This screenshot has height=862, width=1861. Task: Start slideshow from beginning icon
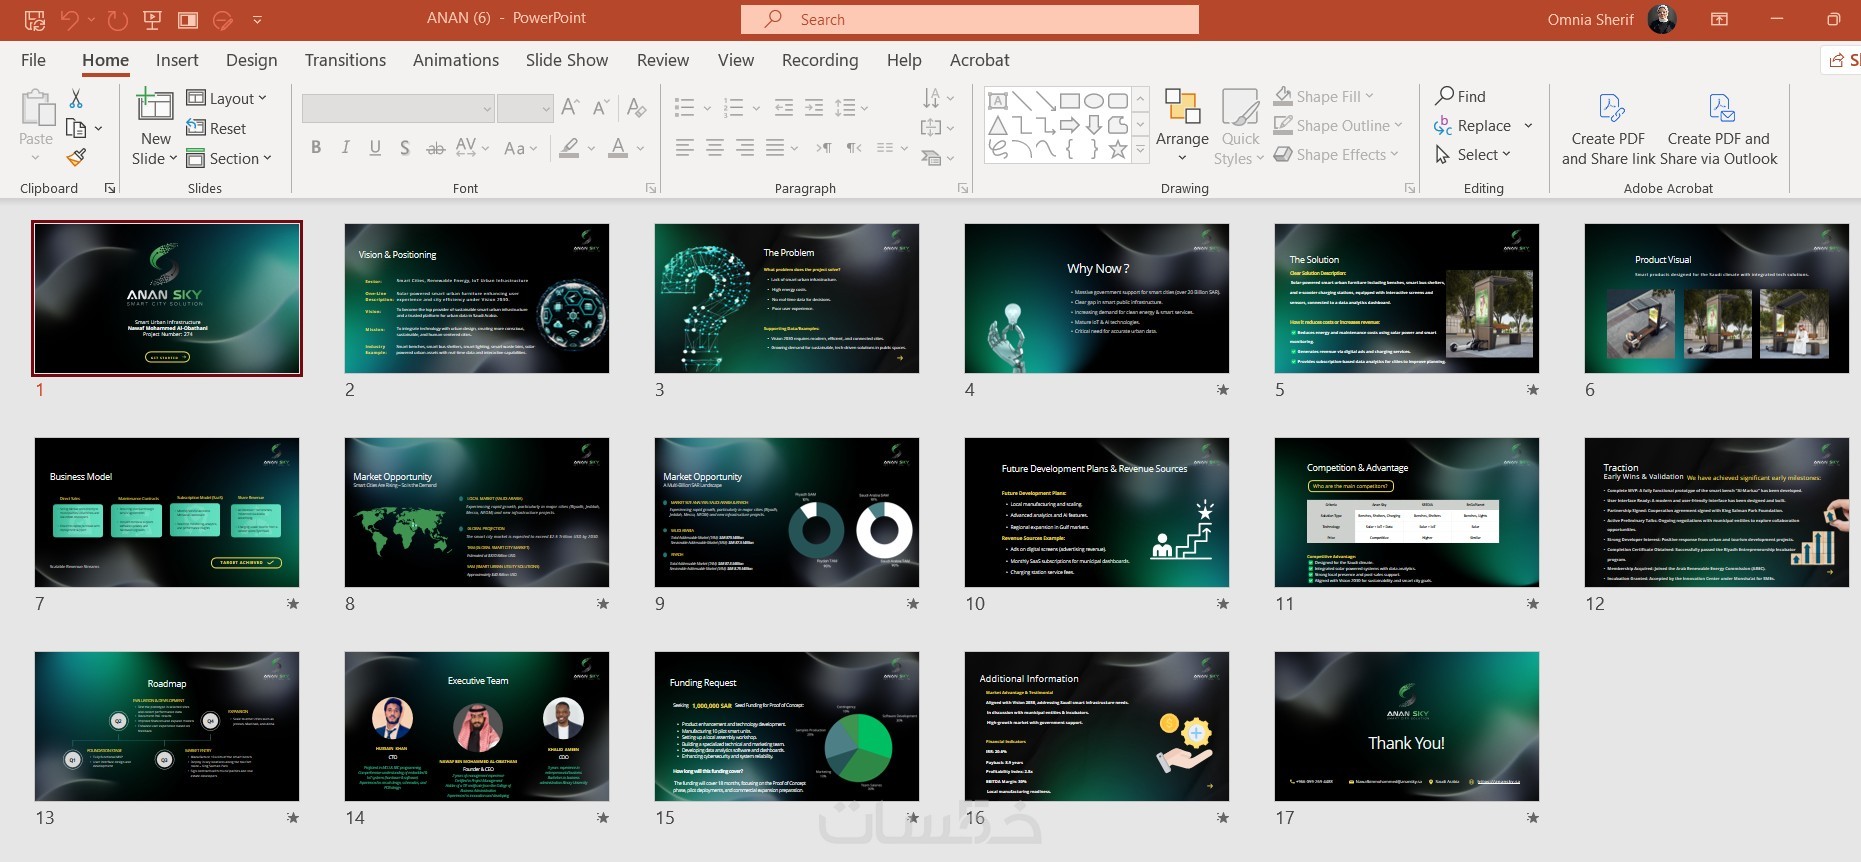coord(153,19)
